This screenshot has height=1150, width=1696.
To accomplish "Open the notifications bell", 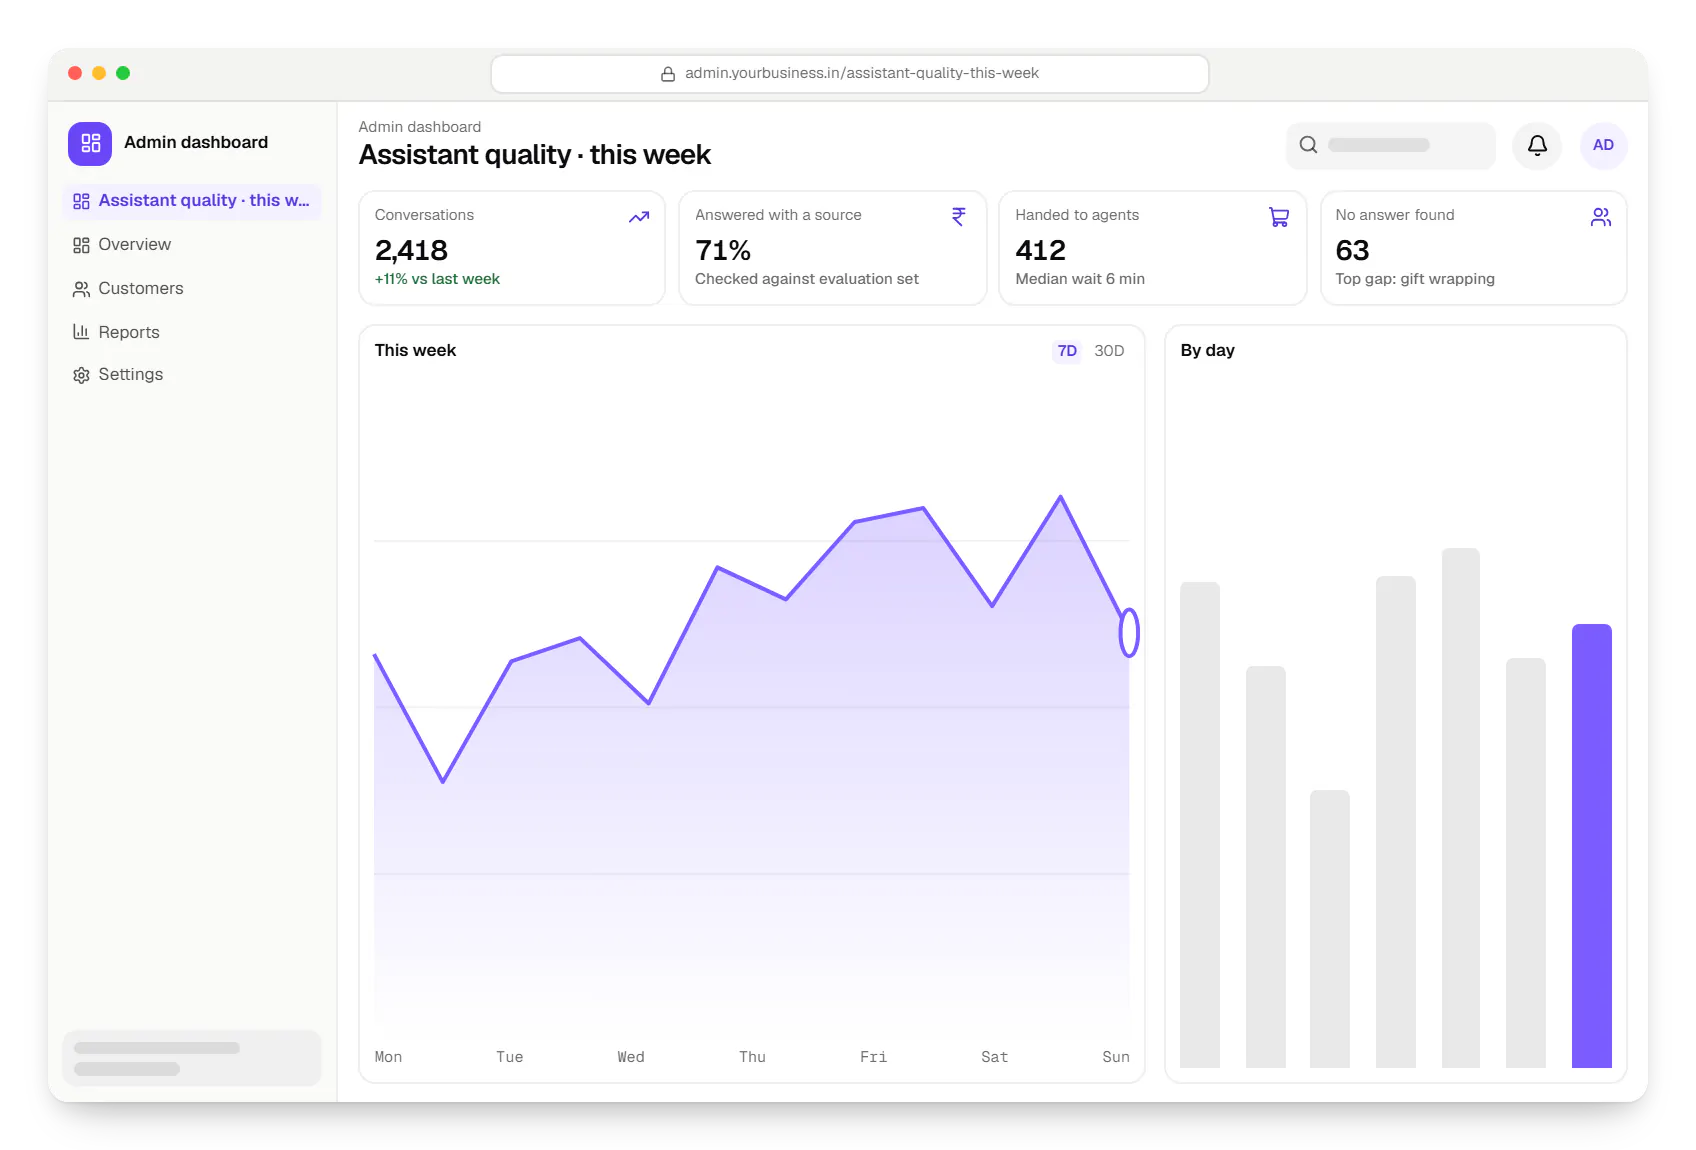I will 1537,145.
